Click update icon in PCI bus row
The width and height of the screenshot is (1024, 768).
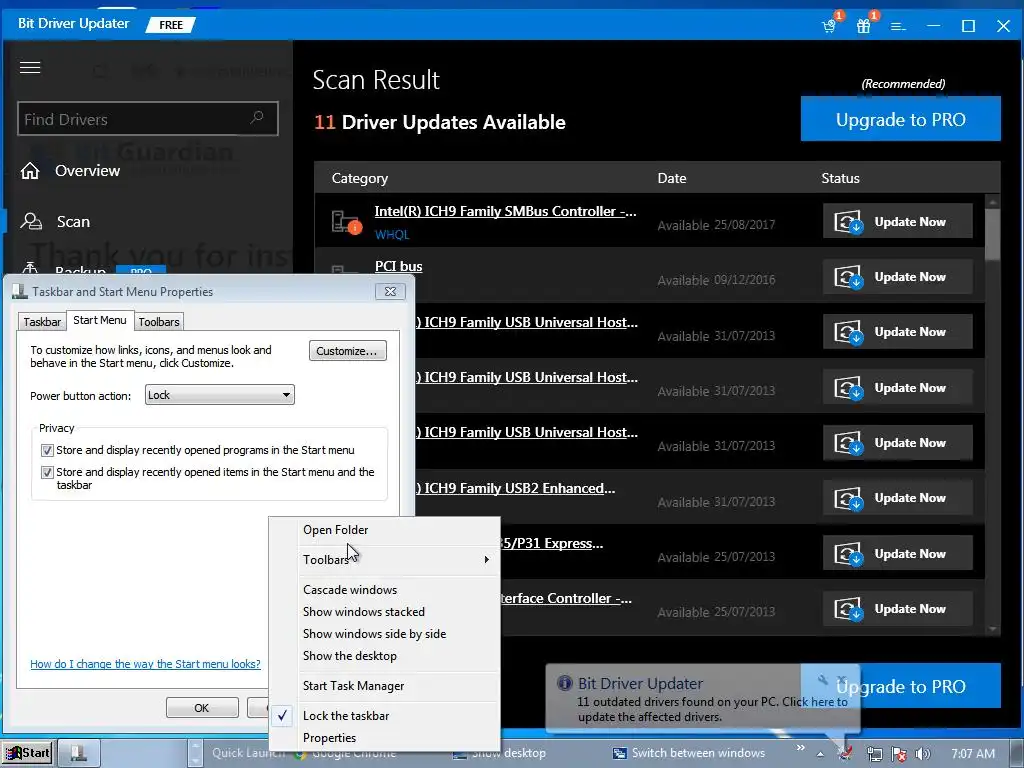tap(848, 277)
